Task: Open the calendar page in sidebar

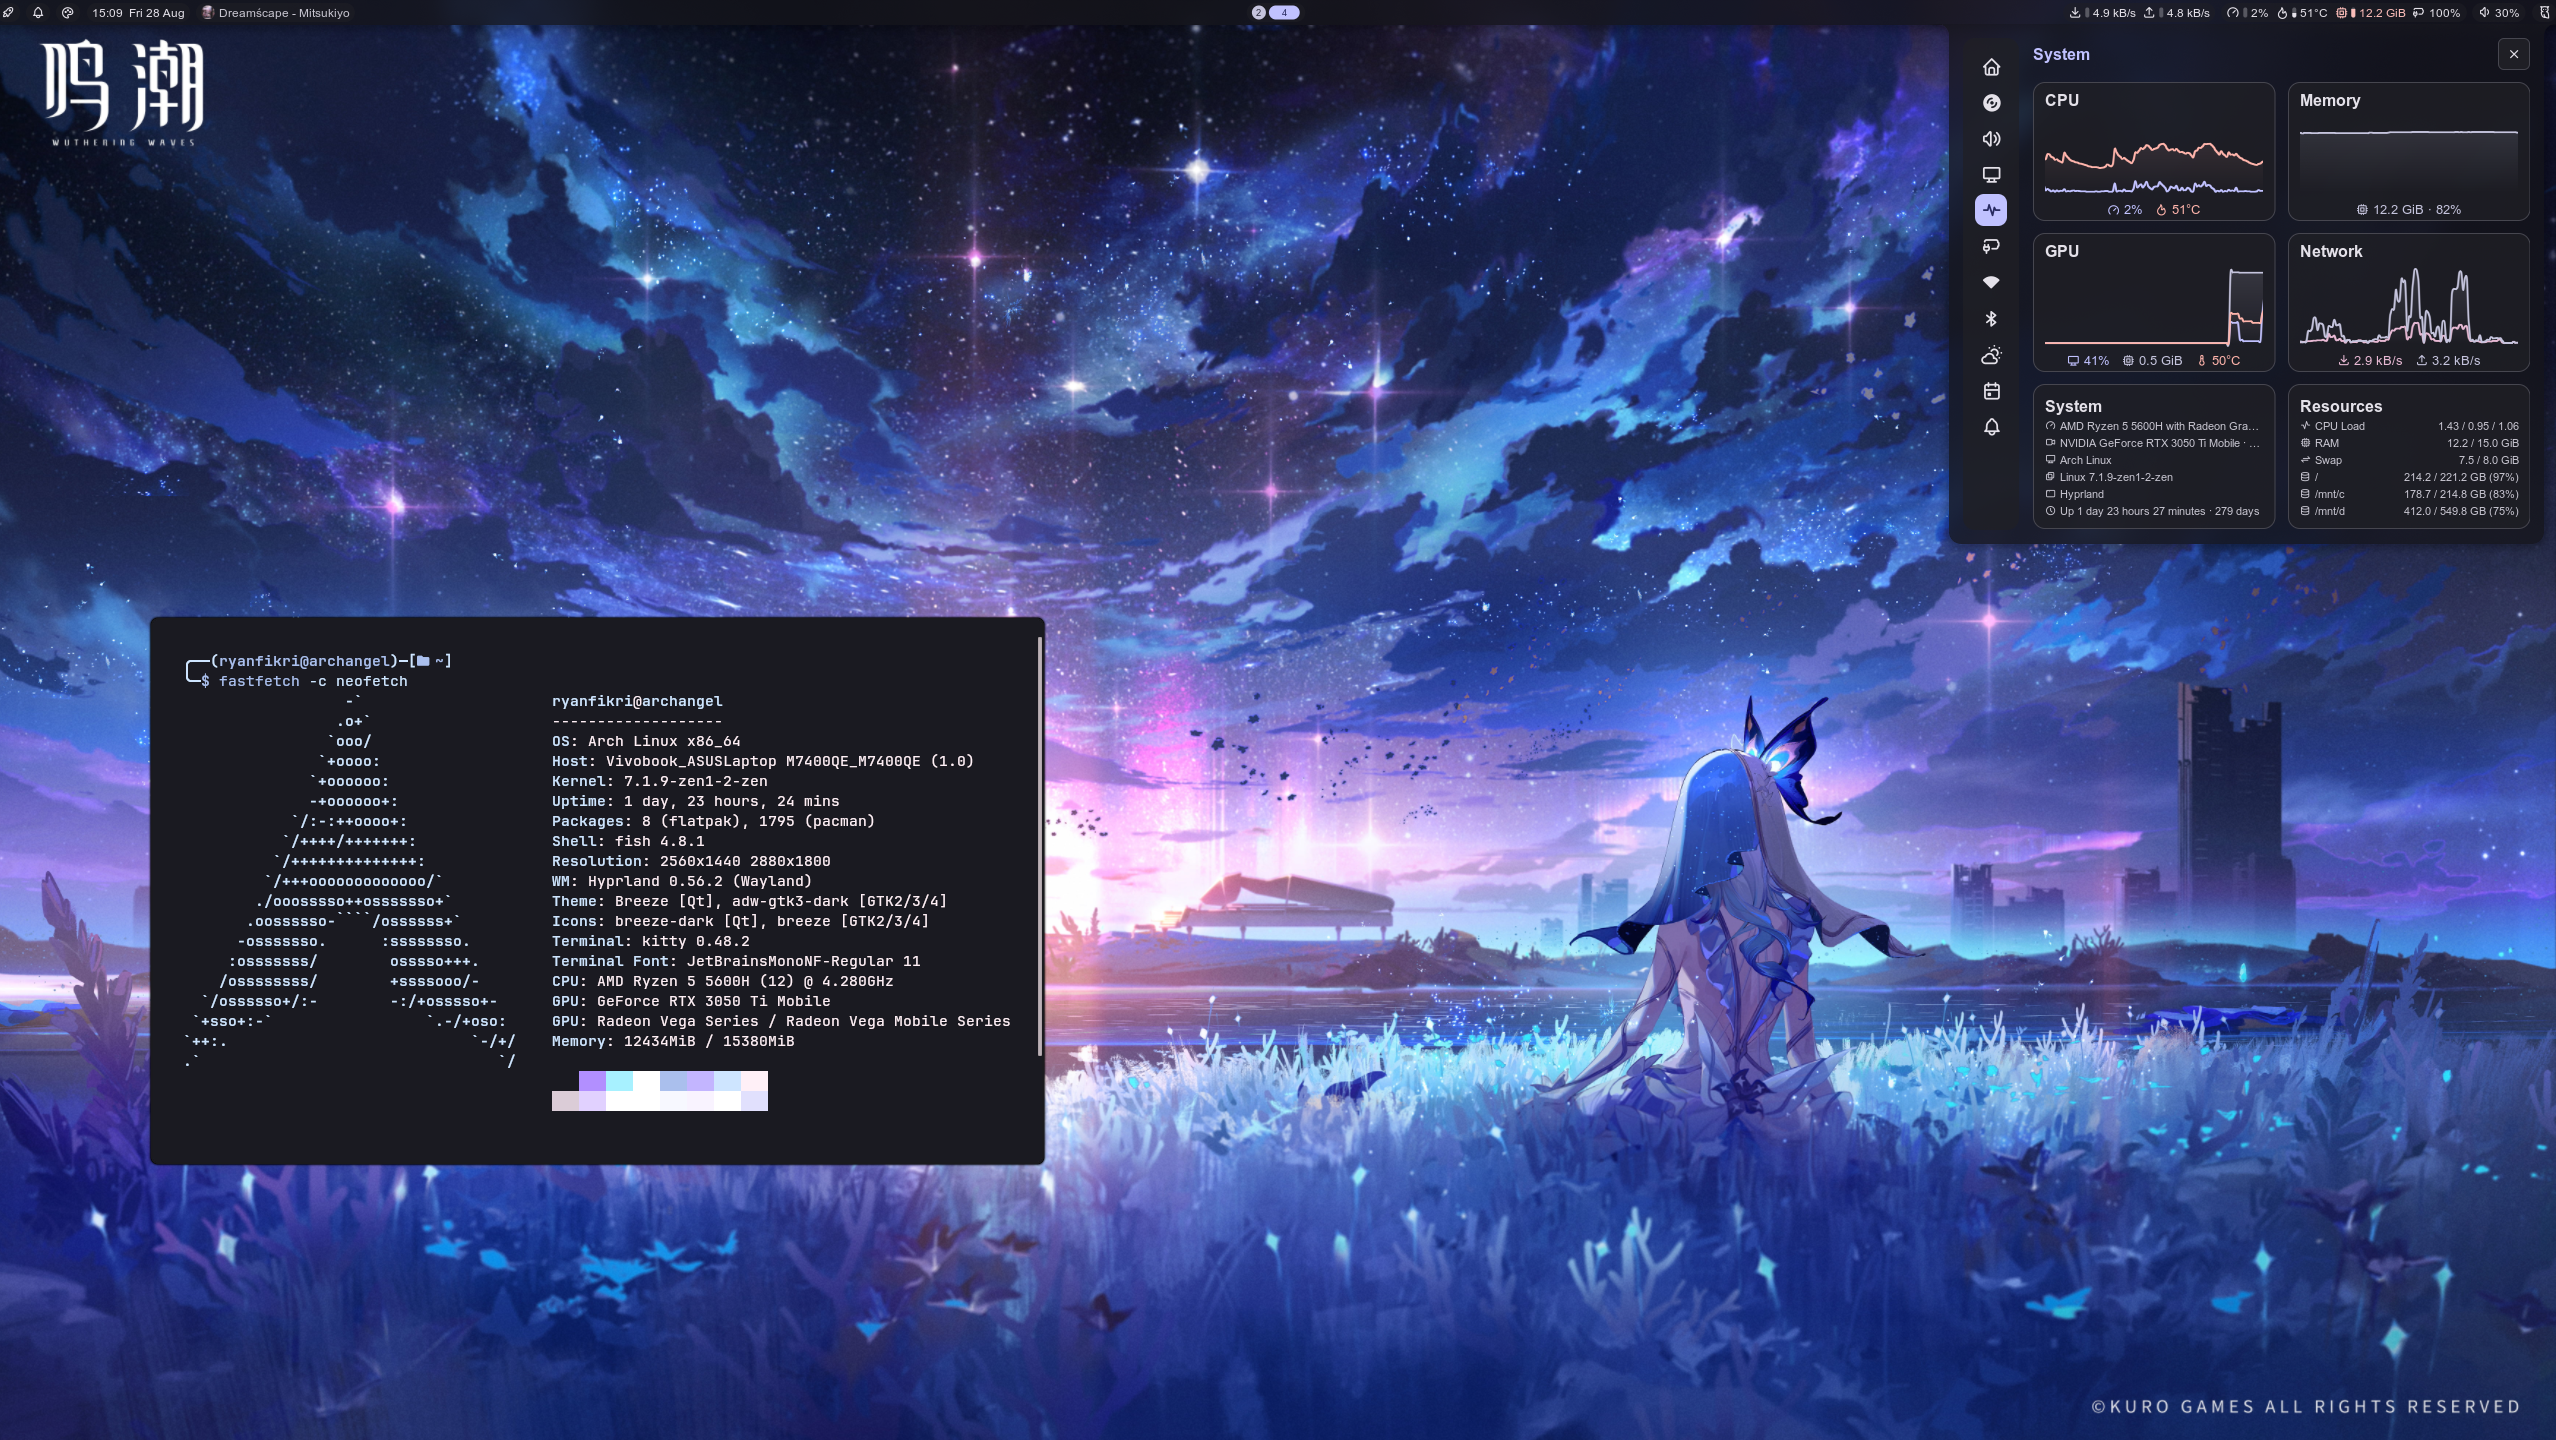Action: (x=1991, y=391)
